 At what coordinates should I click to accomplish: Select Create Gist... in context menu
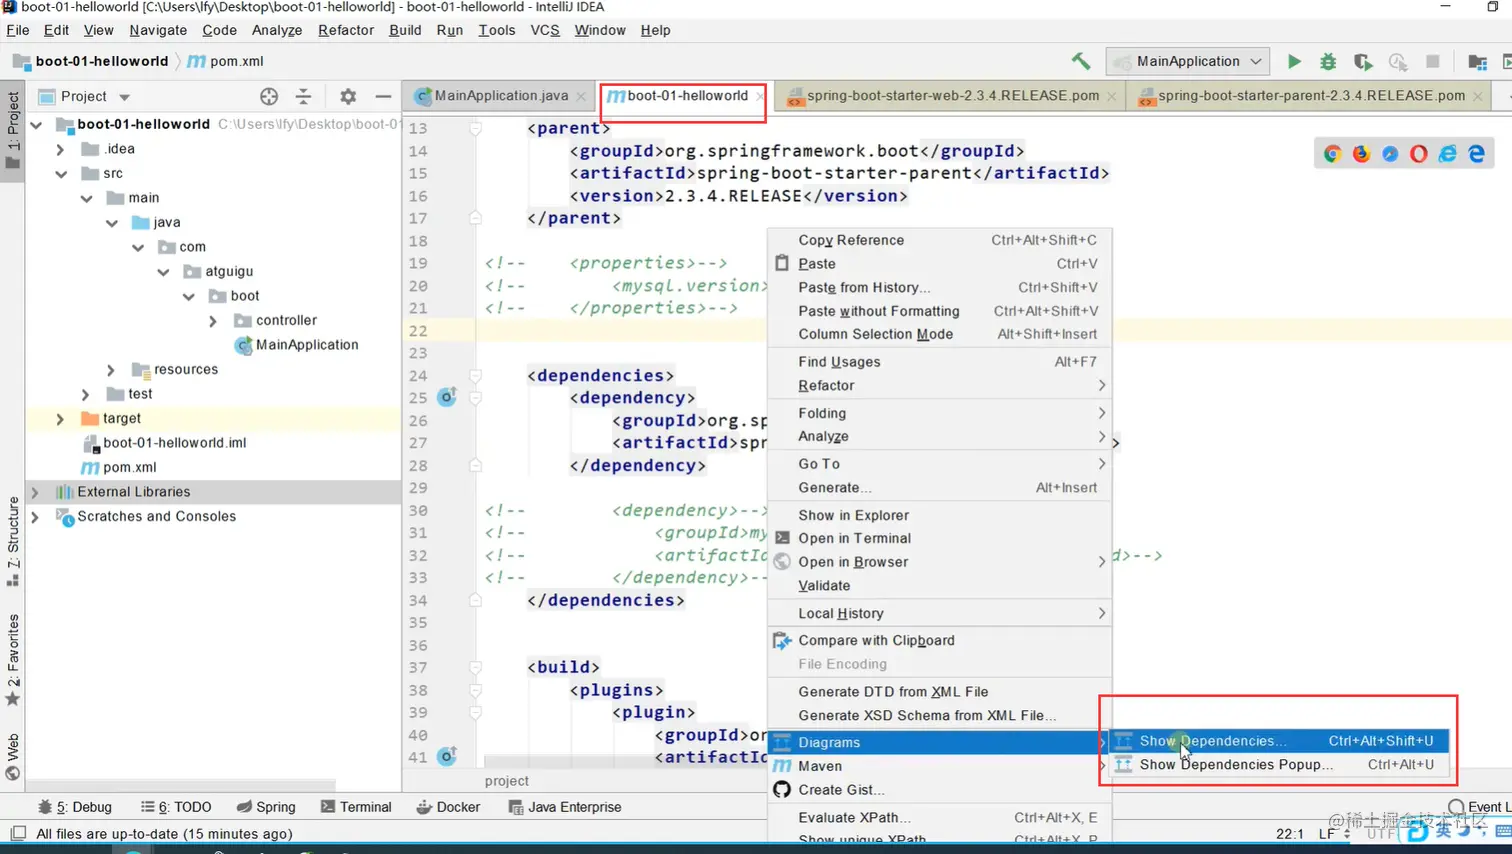940,790
